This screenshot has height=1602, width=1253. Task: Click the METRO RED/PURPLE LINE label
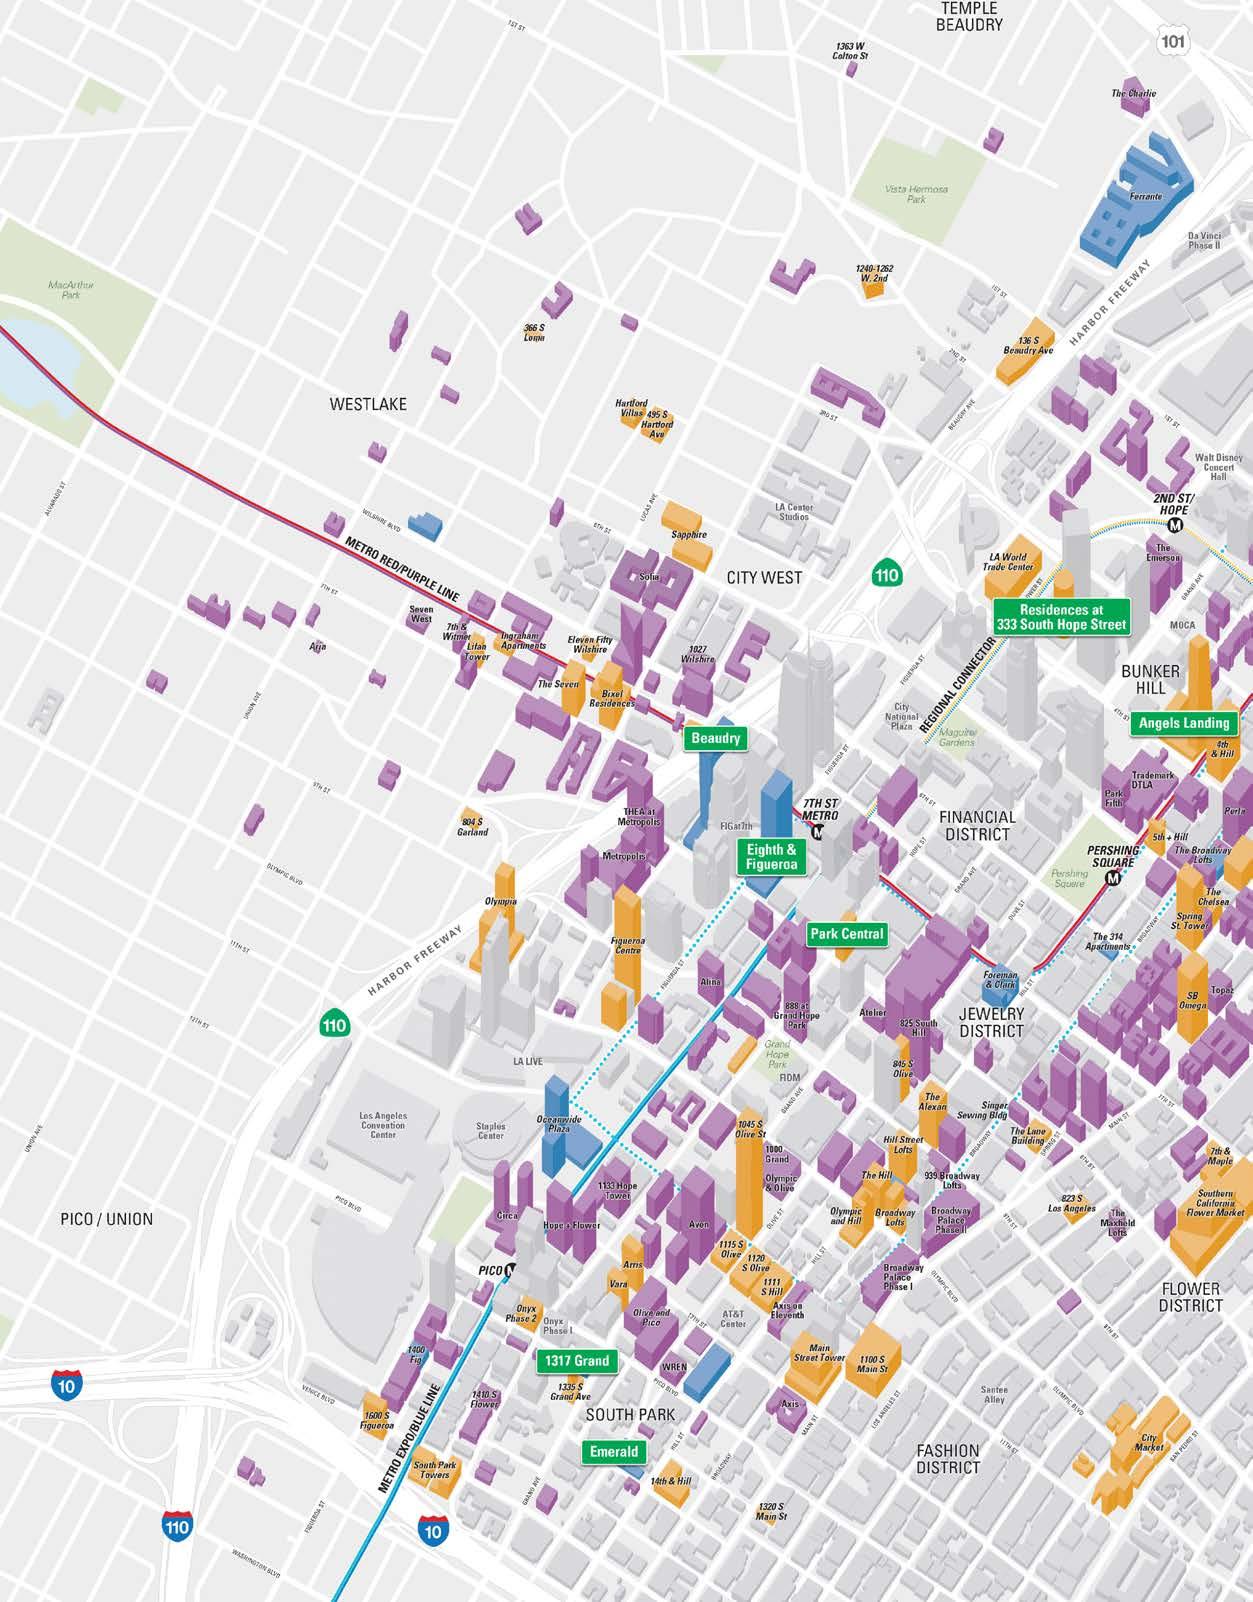coord(400,570)
